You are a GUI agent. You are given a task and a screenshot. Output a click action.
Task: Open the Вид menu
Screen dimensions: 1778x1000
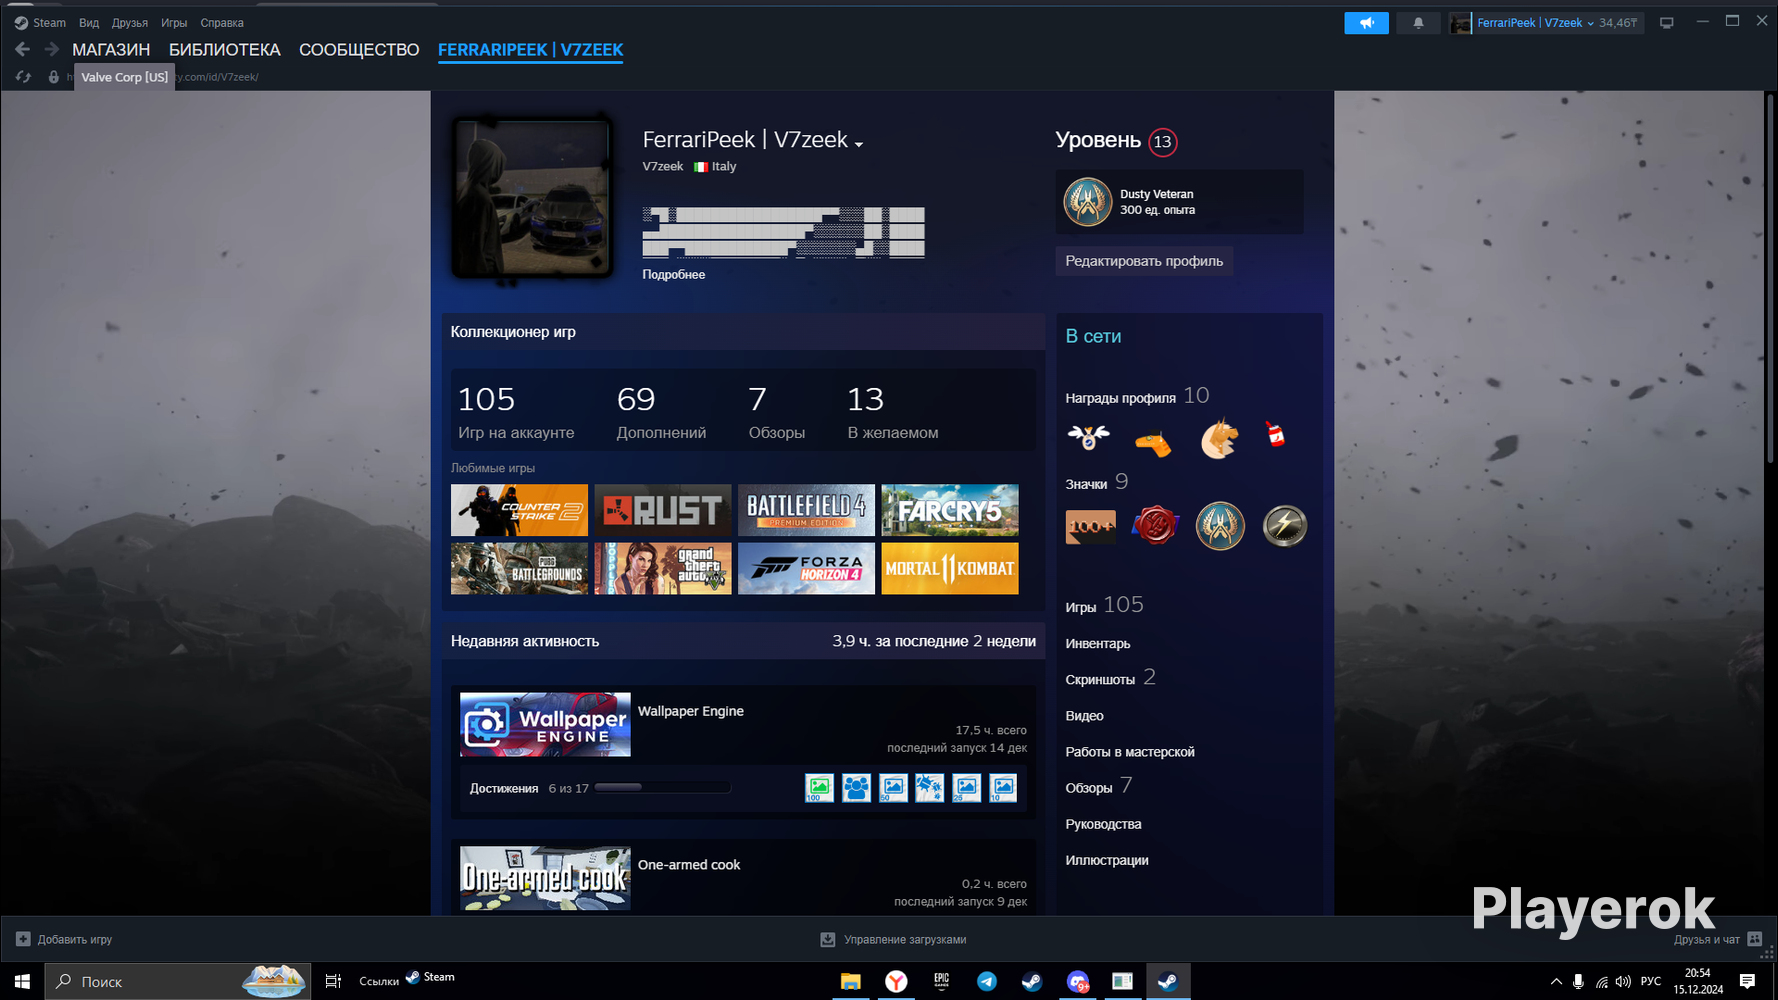[89, 23]
